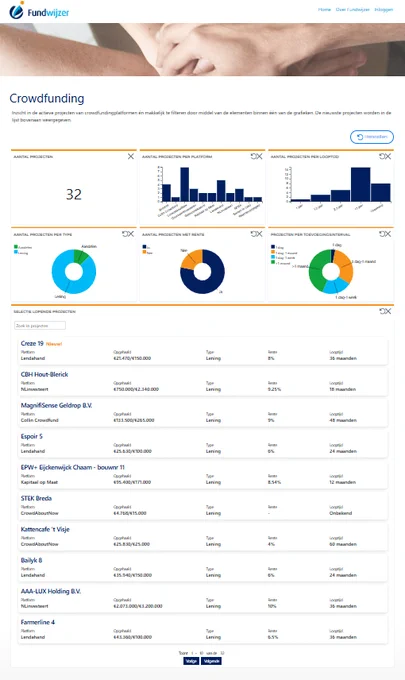
Task: Go to the Inloggen page
Action: 384,9
